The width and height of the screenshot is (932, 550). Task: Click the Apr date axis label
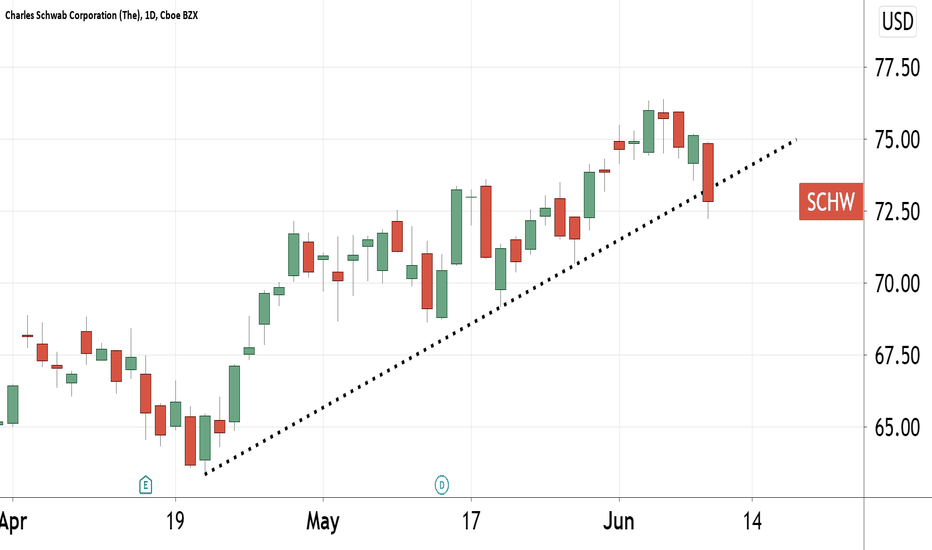coord(13,521)
